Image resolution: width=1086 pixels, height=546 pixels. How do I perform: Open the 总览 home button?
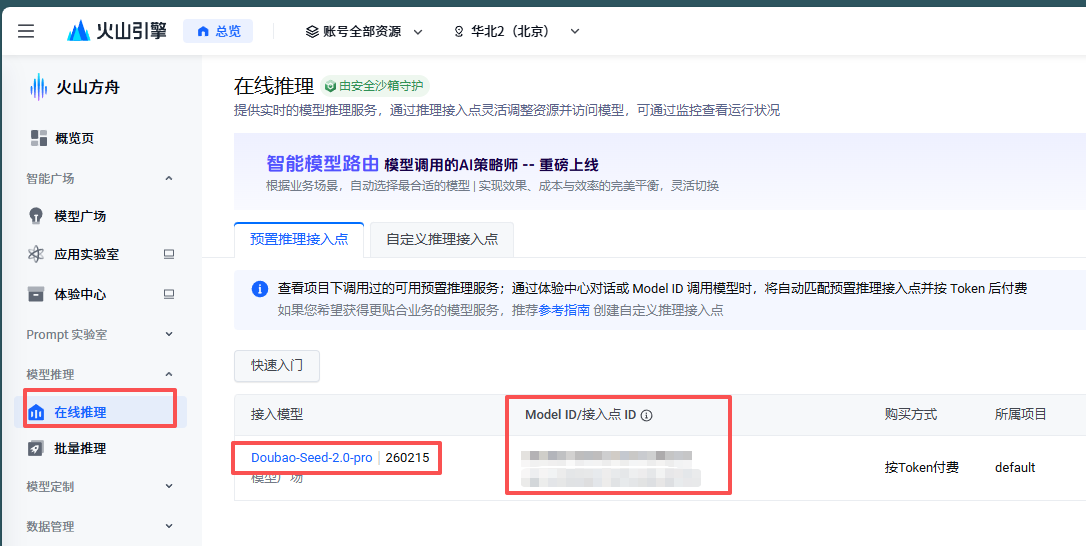(x=218, y=31)
